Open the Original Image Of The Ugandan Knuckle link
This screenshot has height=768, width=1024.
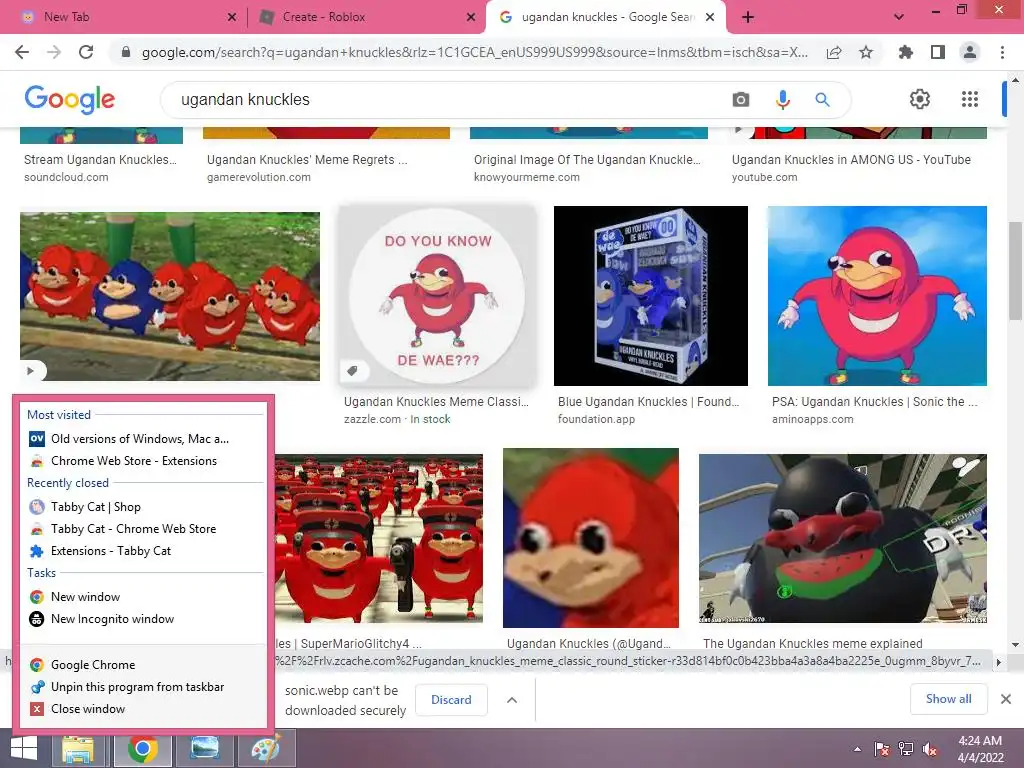[x=587, y=160]
